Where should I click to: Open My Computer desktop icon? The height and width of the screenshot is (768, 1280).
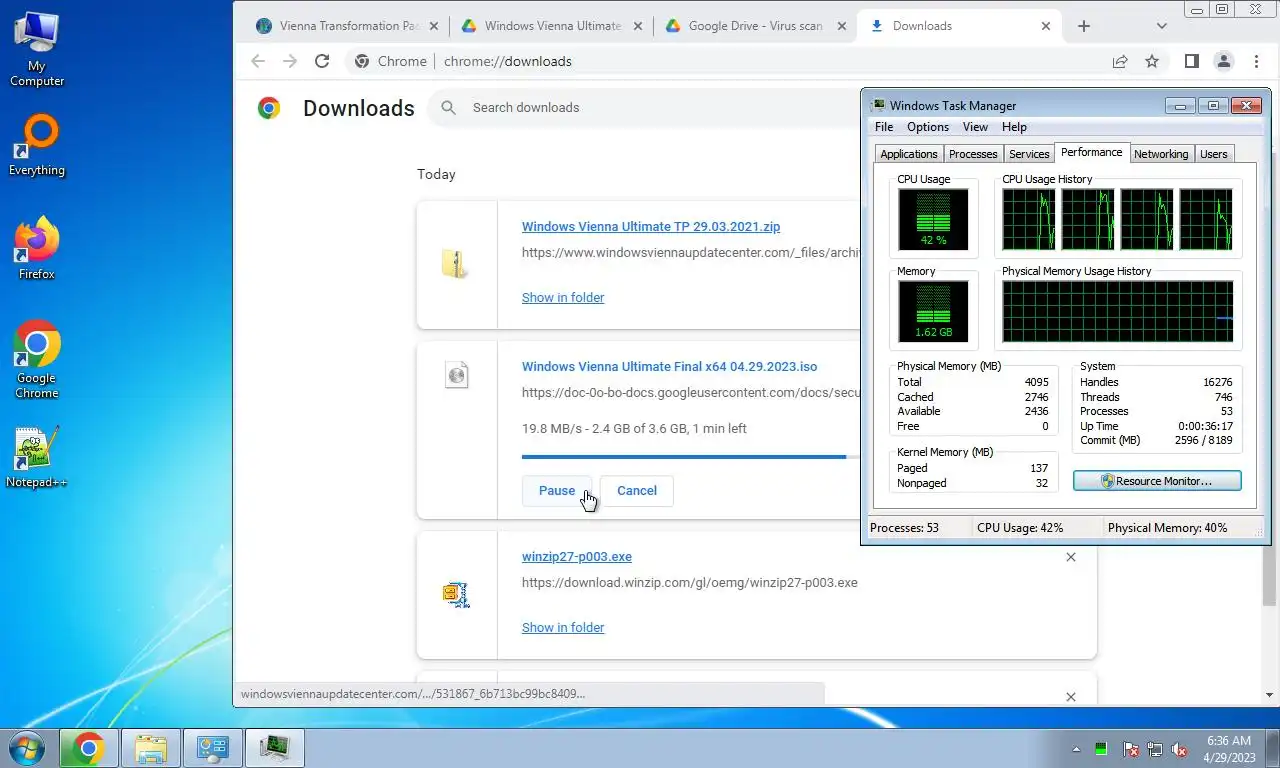pos(37,50)
